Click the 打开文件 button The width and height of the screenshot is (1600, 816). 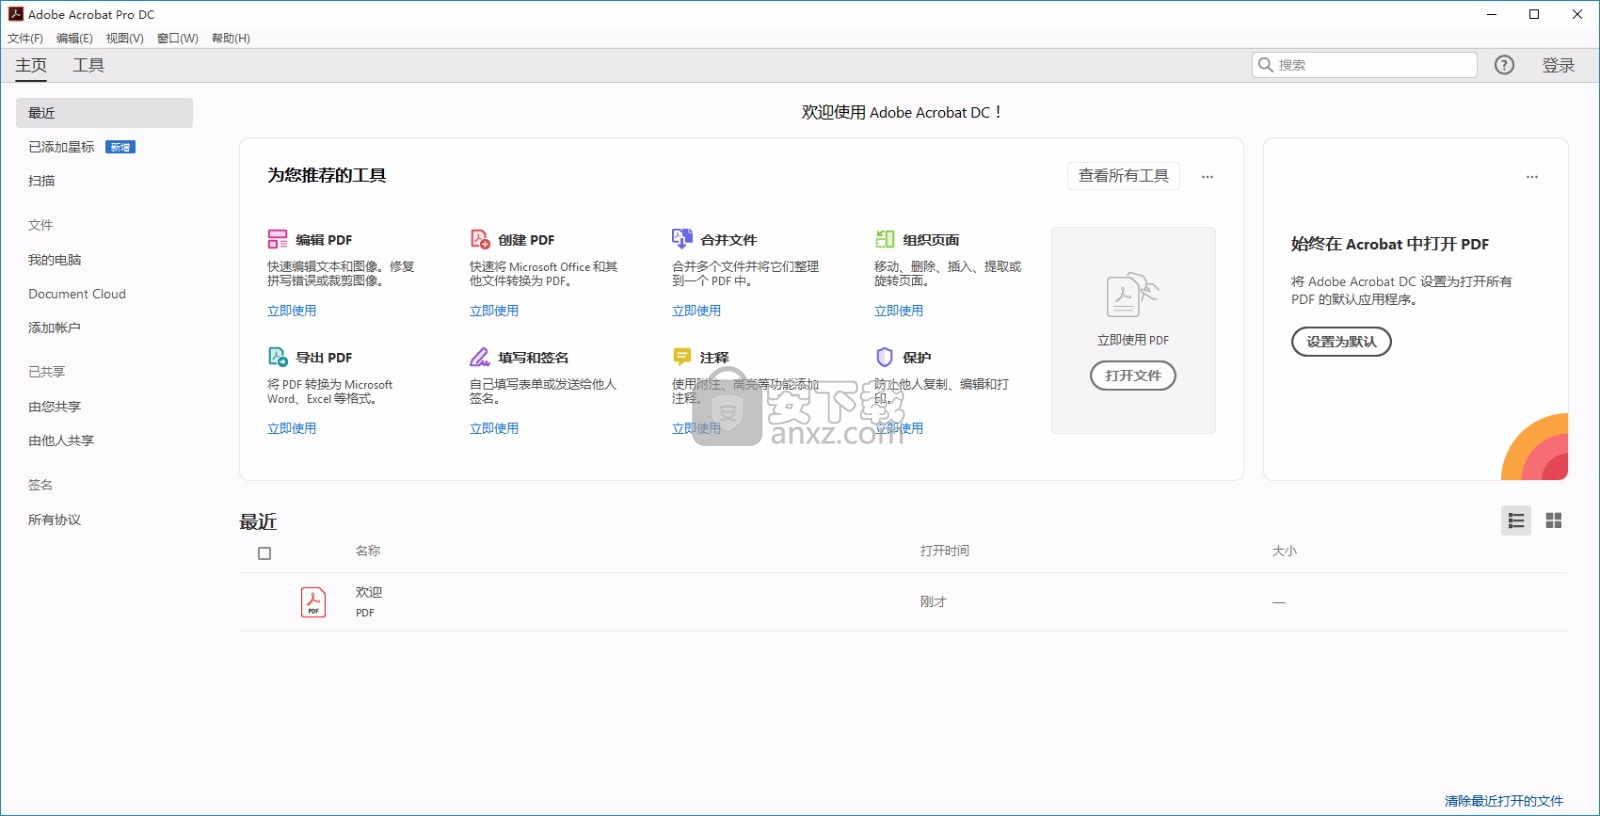point(1133,376)
